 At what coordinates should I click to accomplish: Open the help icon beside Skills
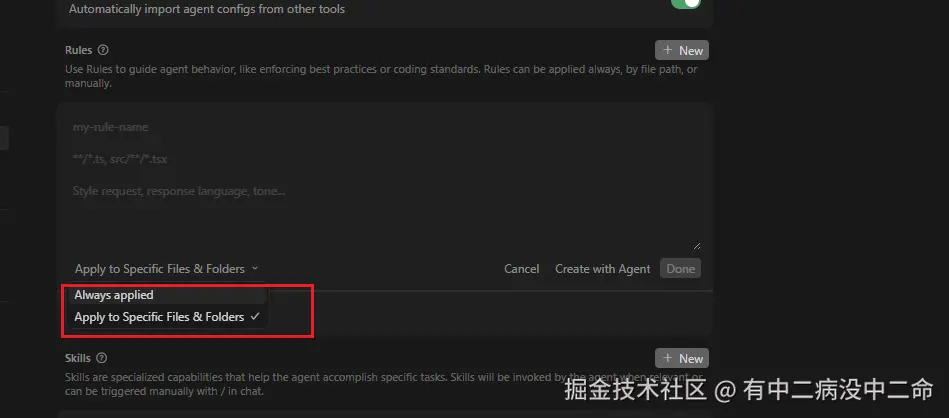102,358
